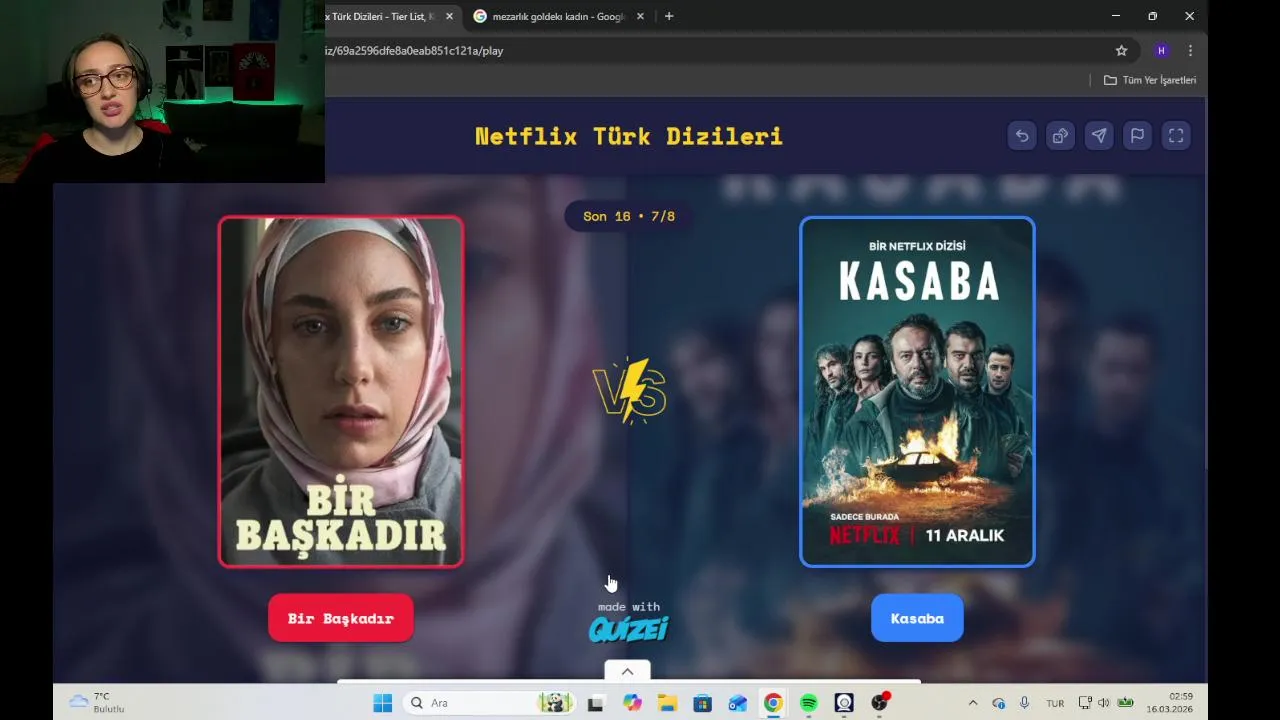Screen dimensions: 1280x720
Task: Click the Netflix Türk Dizileri title
Action: [x=628, y=136]
